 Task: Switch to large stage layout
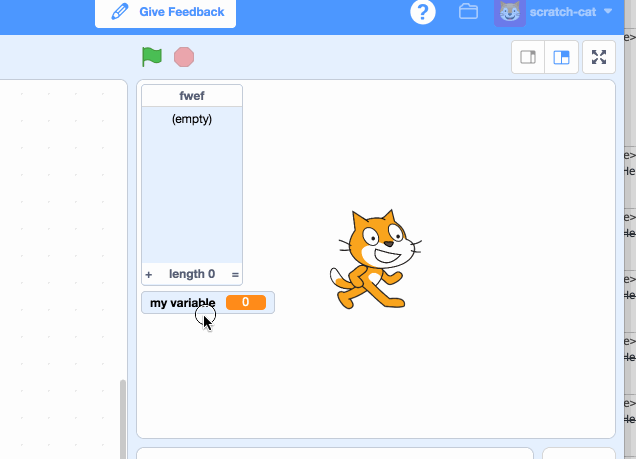(x=561, y=57)
